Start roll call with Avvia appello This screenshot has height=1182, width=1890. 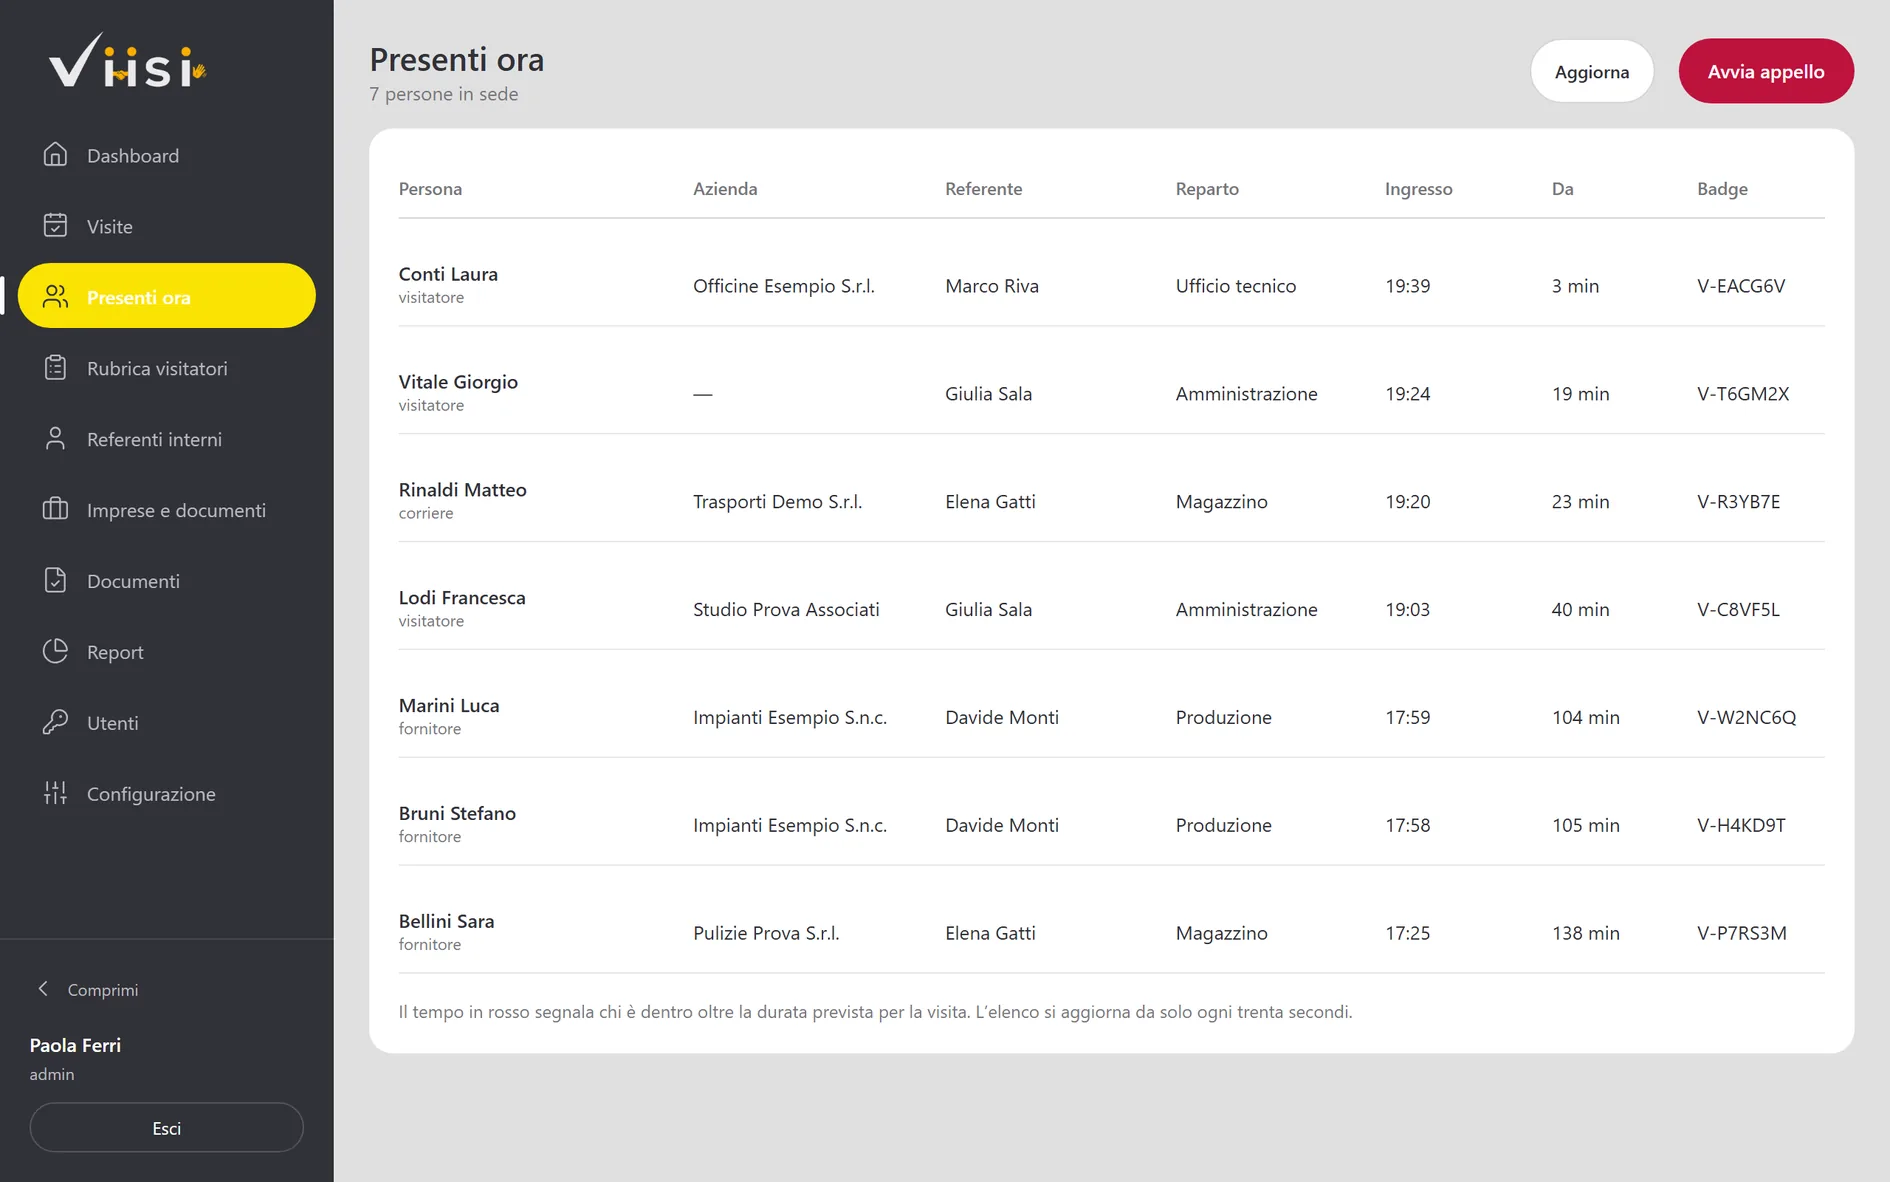click(1765, 71)
